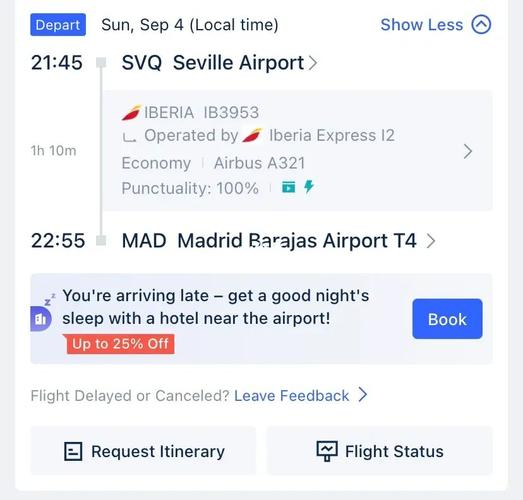Image resolution: width=523 pixels, height=500 pixels.
Task: Tap the in-flight entertainment screen icon
Action: (x=289, y=187)
